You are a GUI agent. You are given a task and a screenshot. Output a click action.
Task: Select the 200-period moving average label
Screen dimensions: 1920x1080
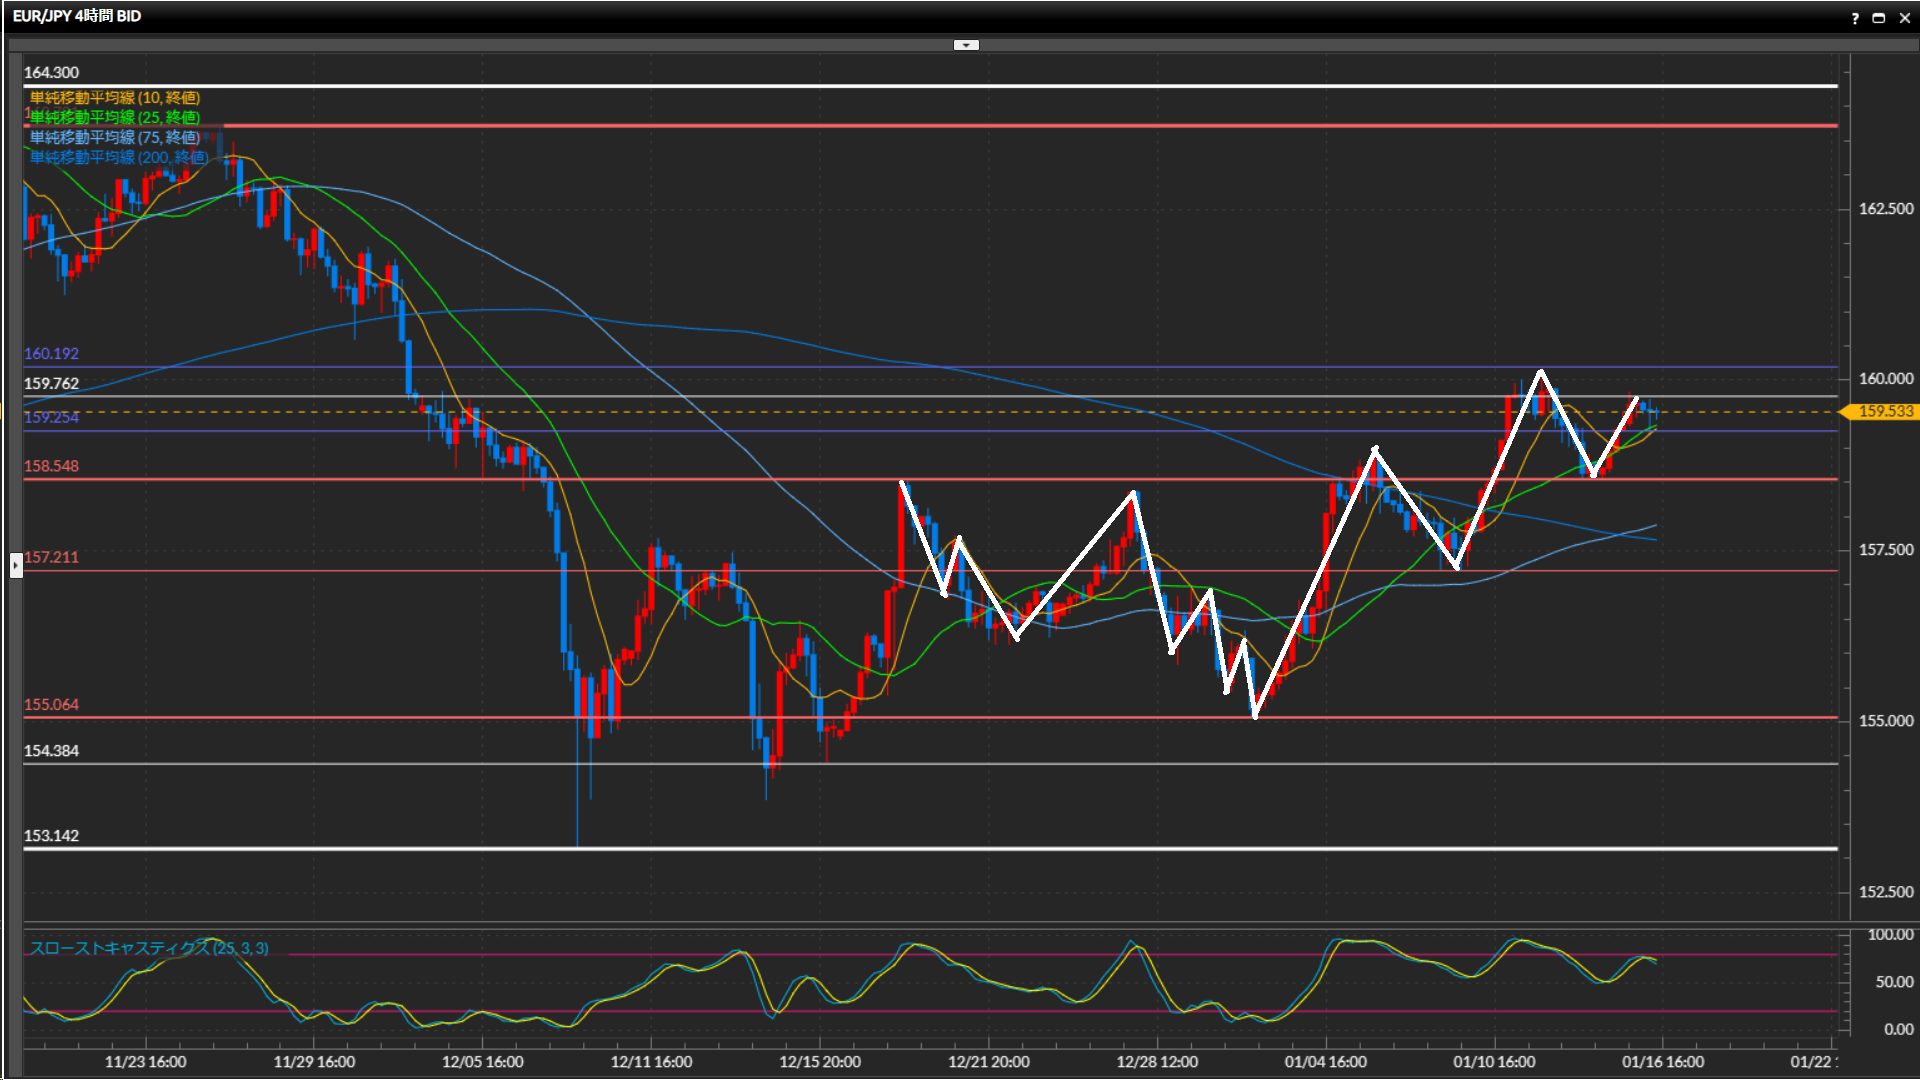(x=118, y=157)
